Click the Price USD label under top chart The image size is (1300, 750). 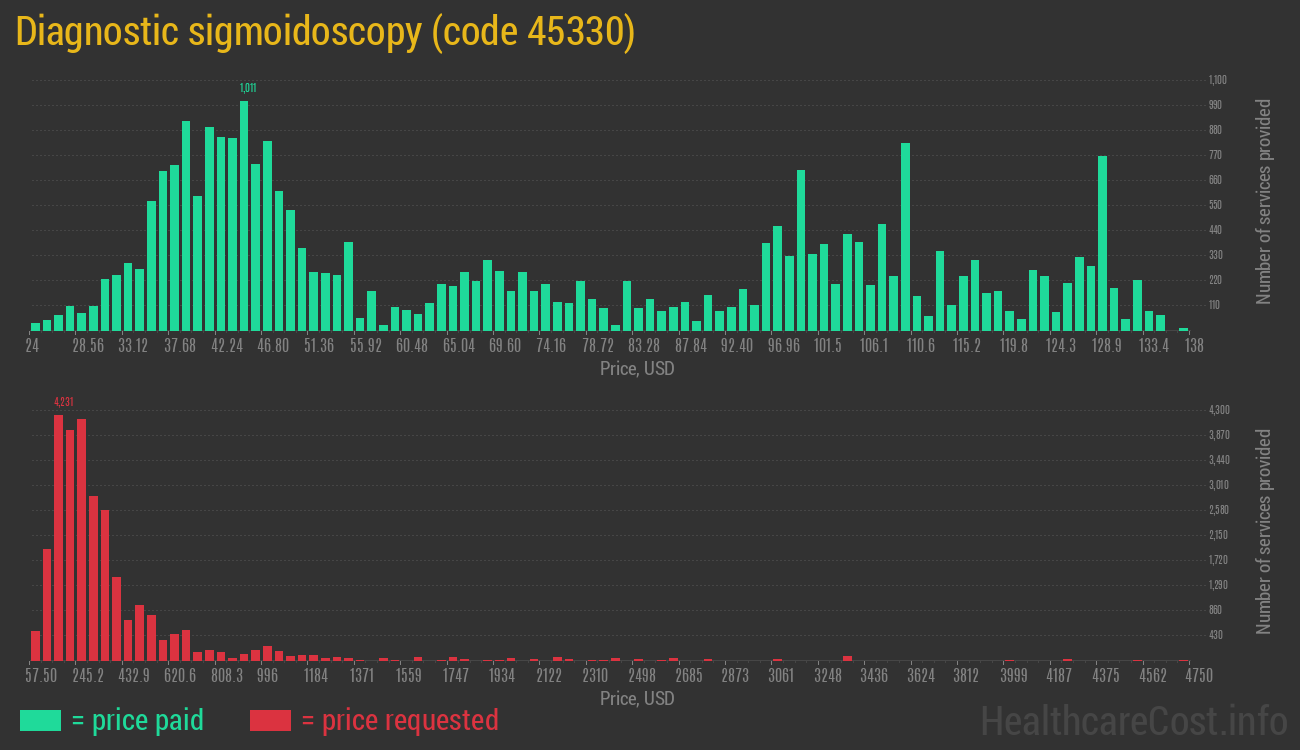click(637, 368)
